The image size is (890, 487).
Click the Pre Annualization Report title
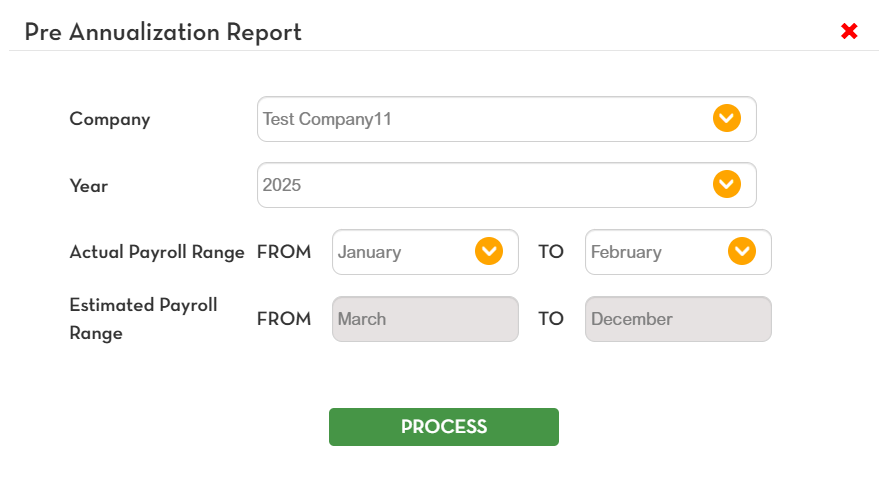pyautogui.click(x=163, y=32)
